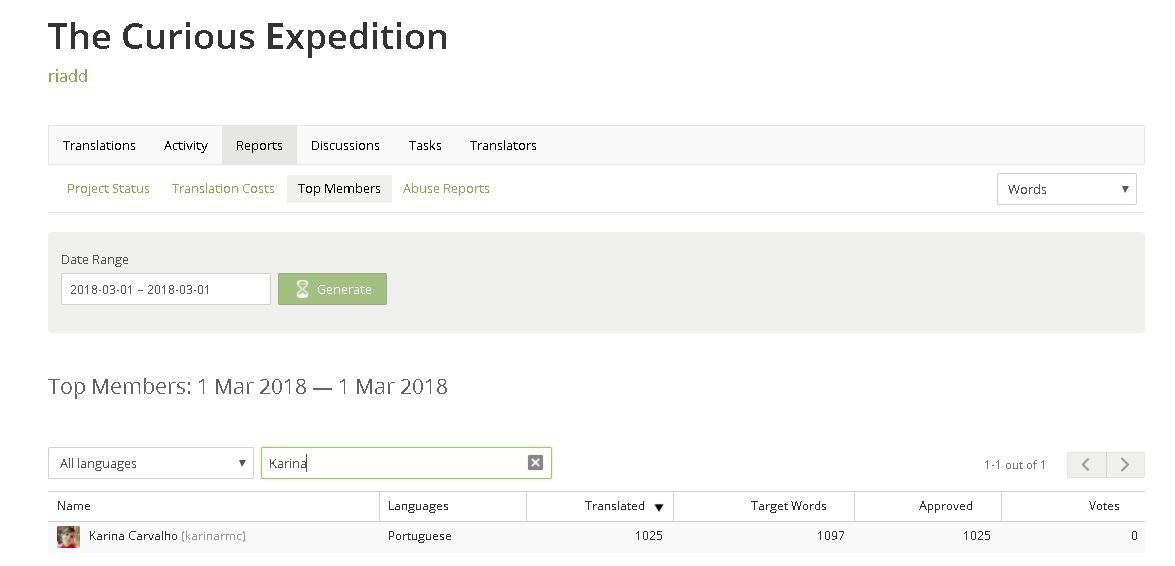
Task: Go to the Translators tab
Action: coord(503,145)
